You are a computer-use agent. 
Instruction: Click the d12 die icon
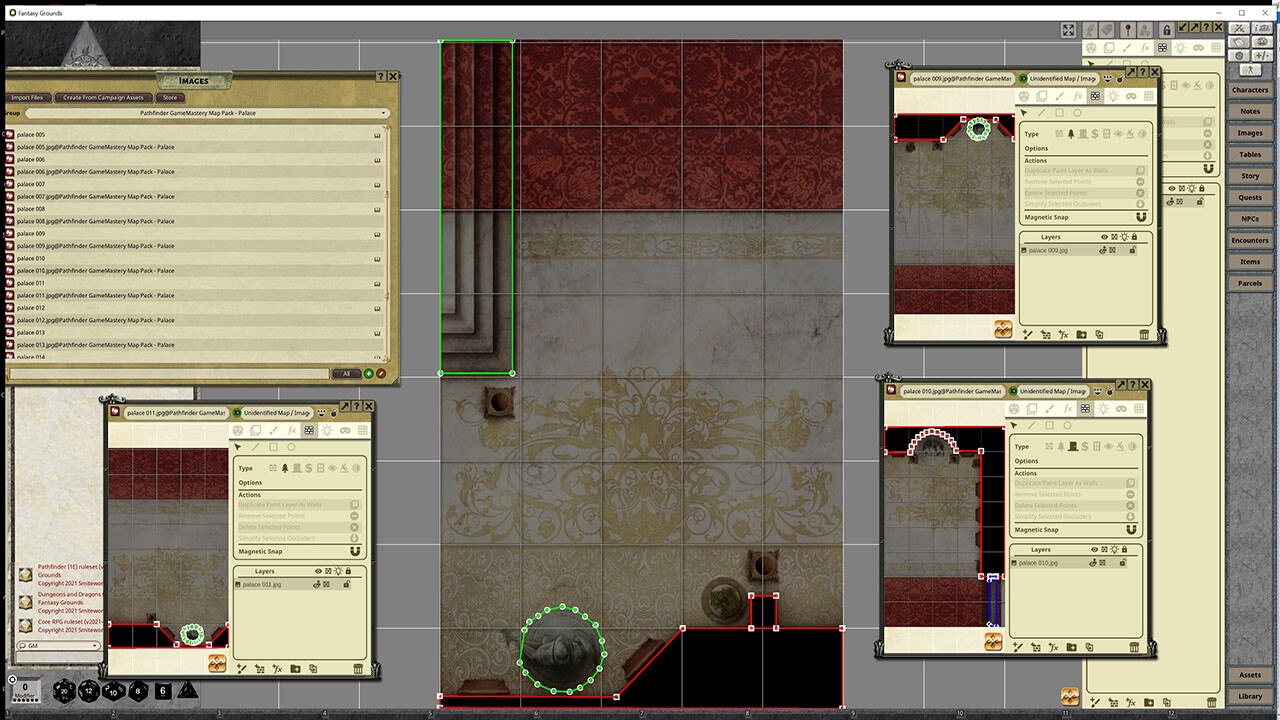tap(89, 691)
